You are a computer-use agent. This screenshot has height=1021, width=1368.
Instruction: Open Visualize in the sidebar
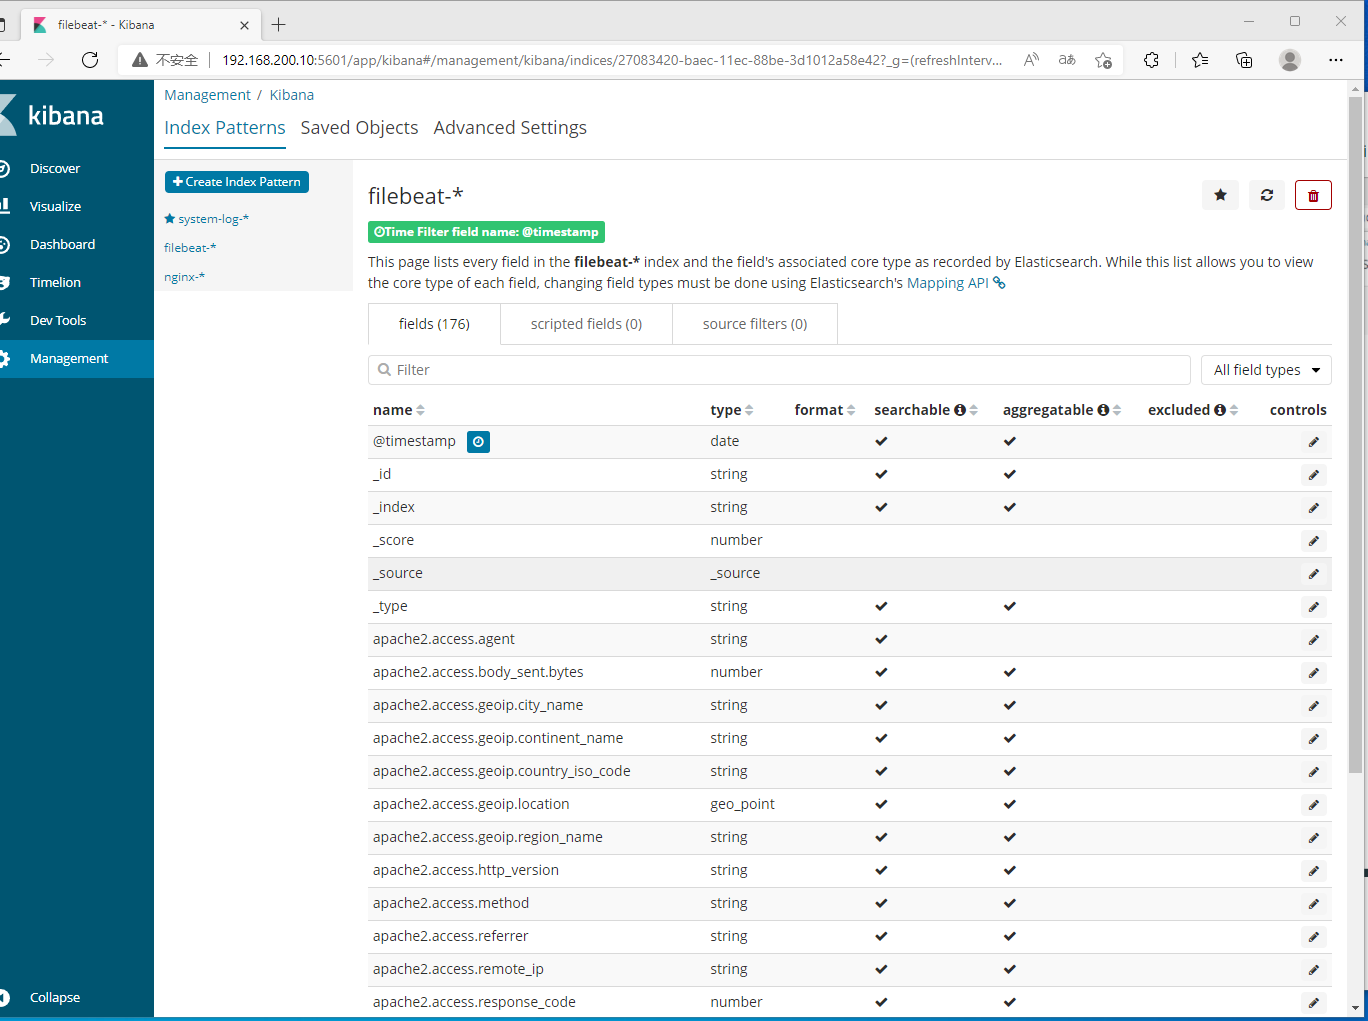77,207
